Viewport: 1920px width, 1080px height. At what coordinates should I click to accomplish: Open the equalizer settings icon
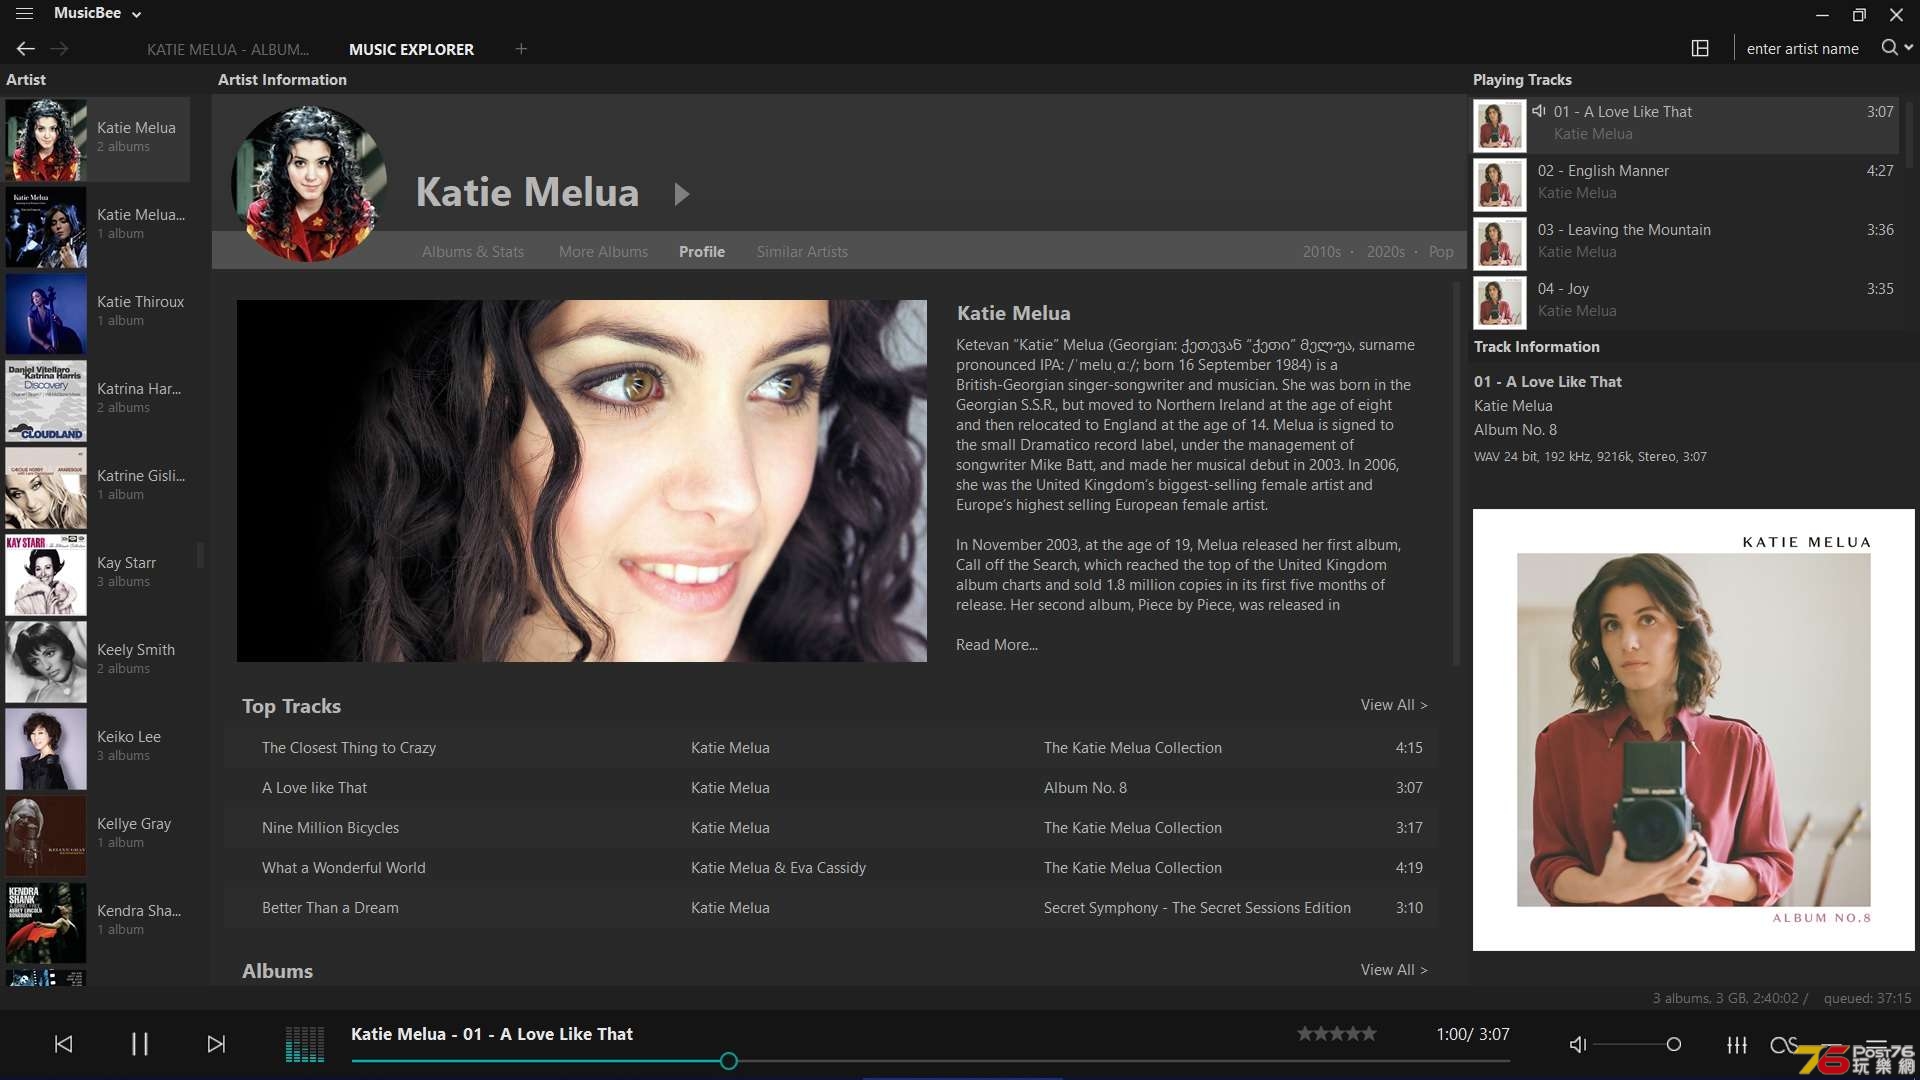click(x=1737, y=1044)
